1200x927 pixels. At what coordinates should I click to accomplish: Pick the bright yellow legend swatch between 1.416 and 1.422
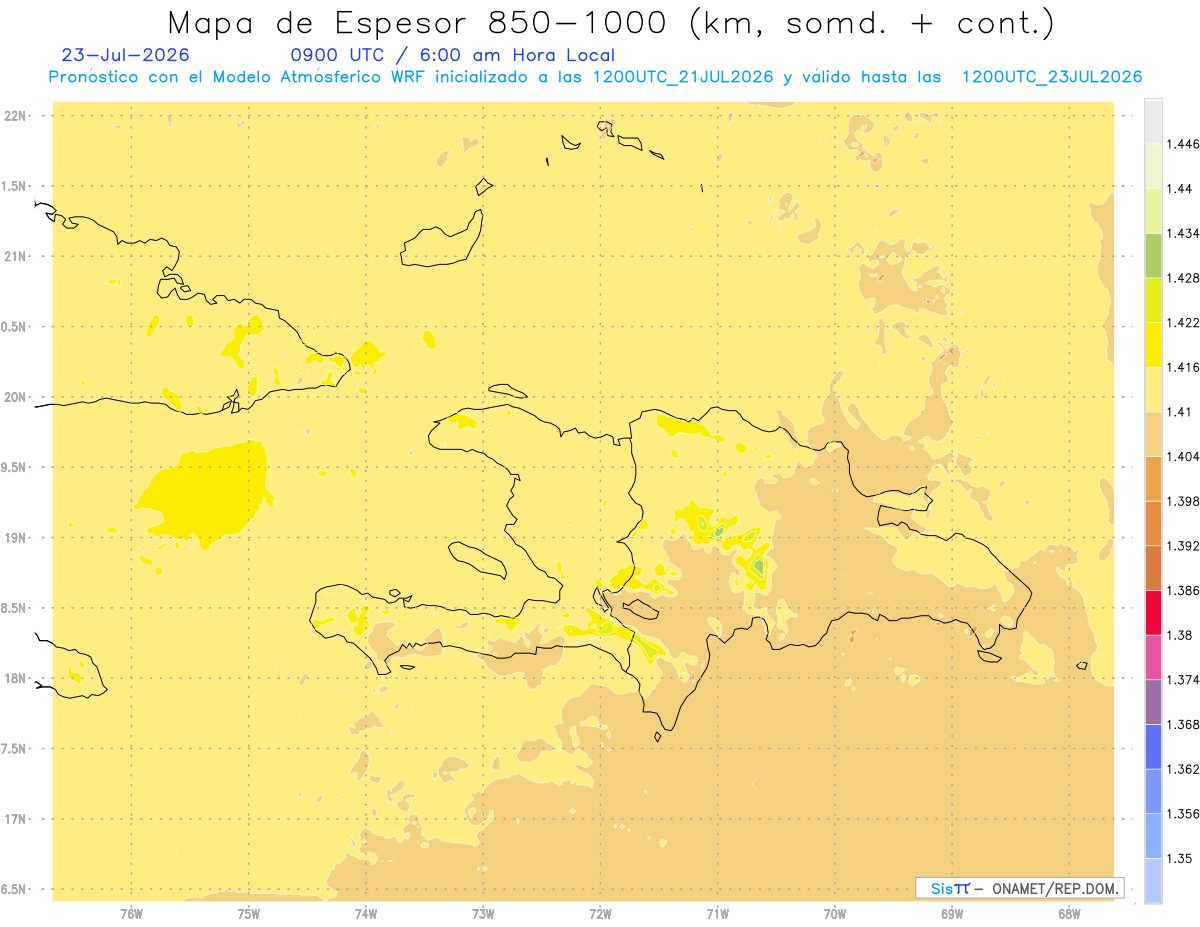click(x=1153, y=344)
